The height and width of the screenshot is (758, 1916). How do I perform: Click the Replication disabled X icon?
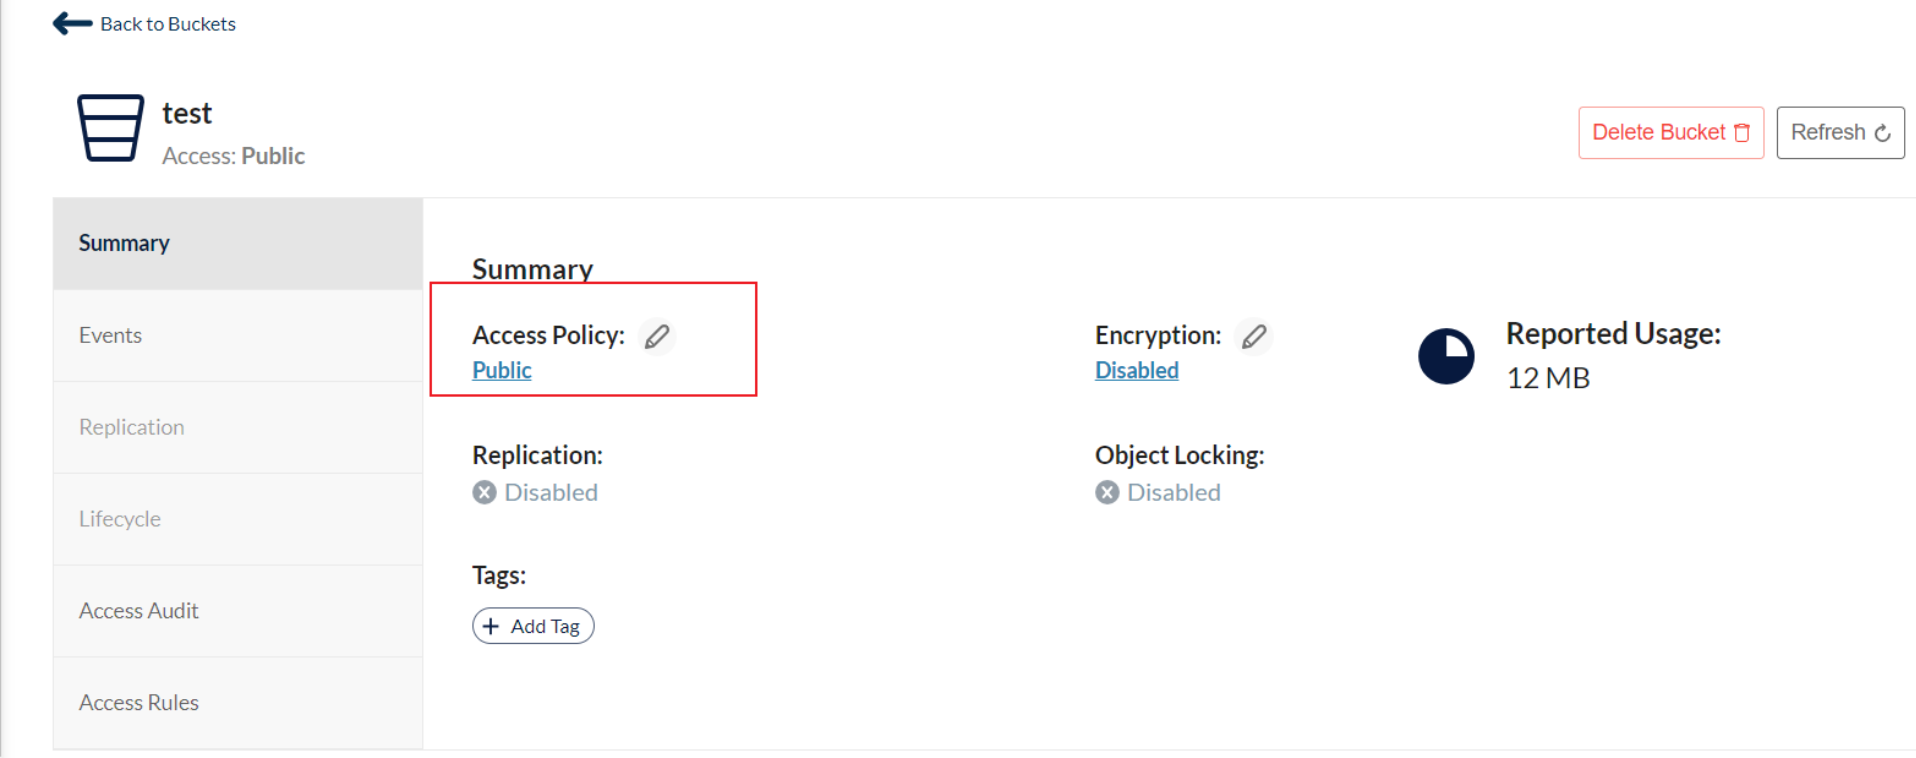pyautogui.click(x=485, y=492)
